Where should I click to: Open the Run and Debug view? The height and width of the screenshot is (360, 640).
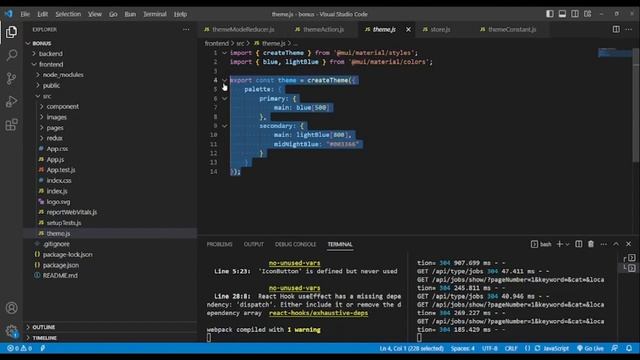point(11,102)
